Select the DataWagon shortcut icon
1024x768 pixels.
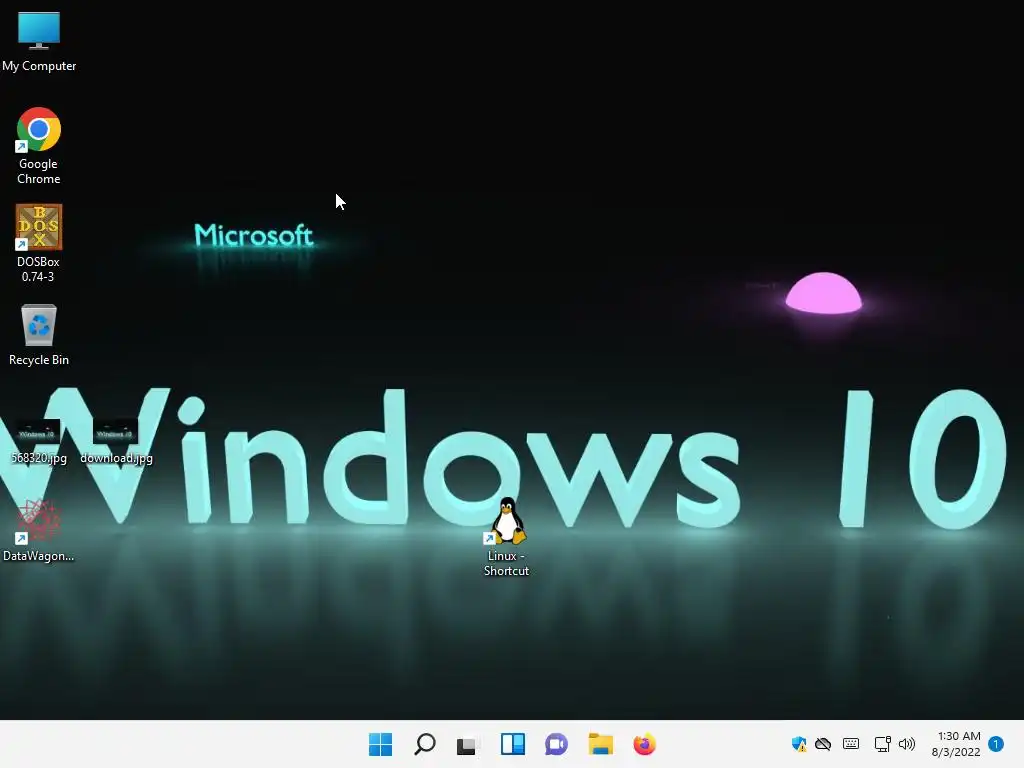point(39,530)
